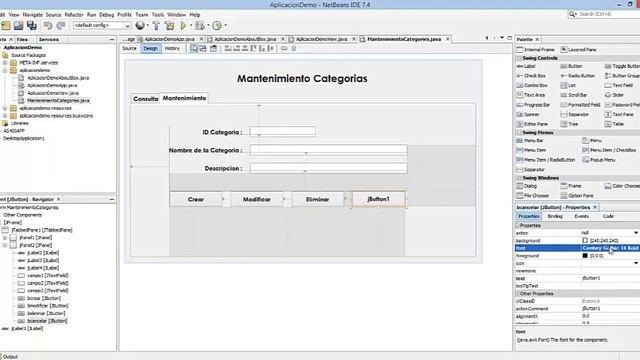Click the Nombre de la Categoria field
This screenshot has width=640, height=360.
(329, 150)
